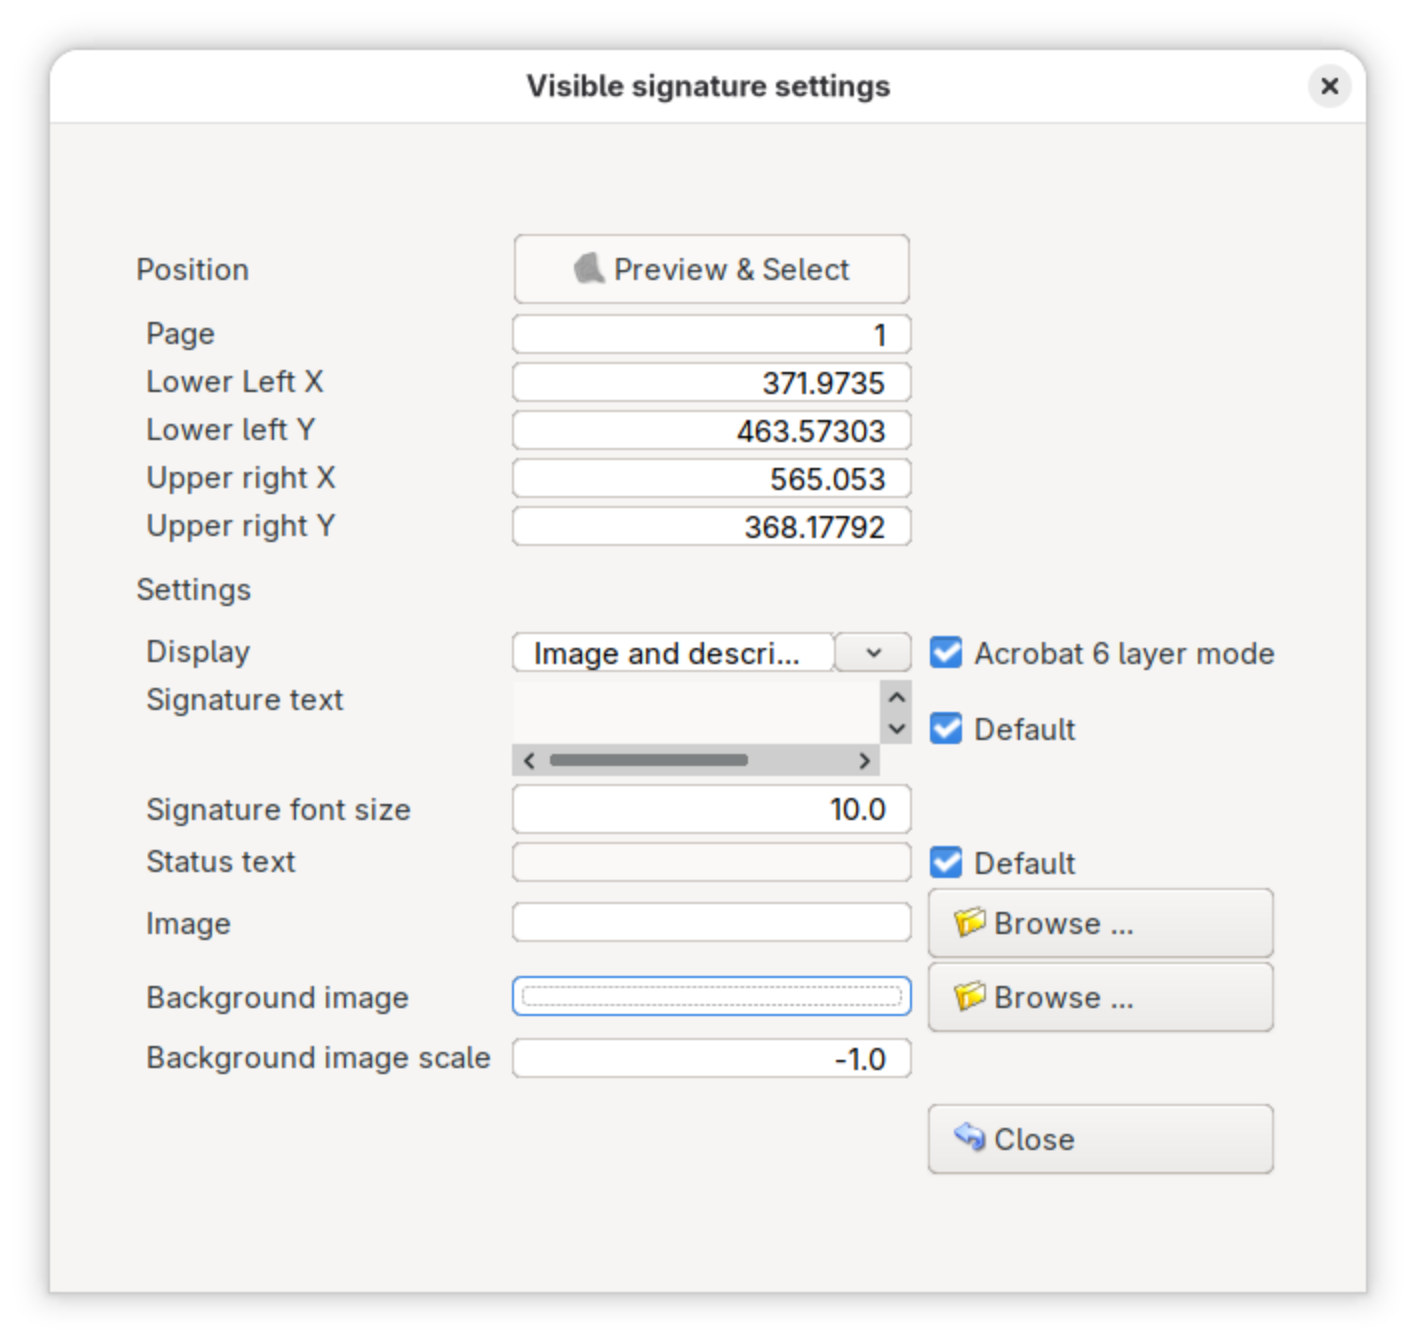Click the blue arrow icon on Close

point(968,1137)
